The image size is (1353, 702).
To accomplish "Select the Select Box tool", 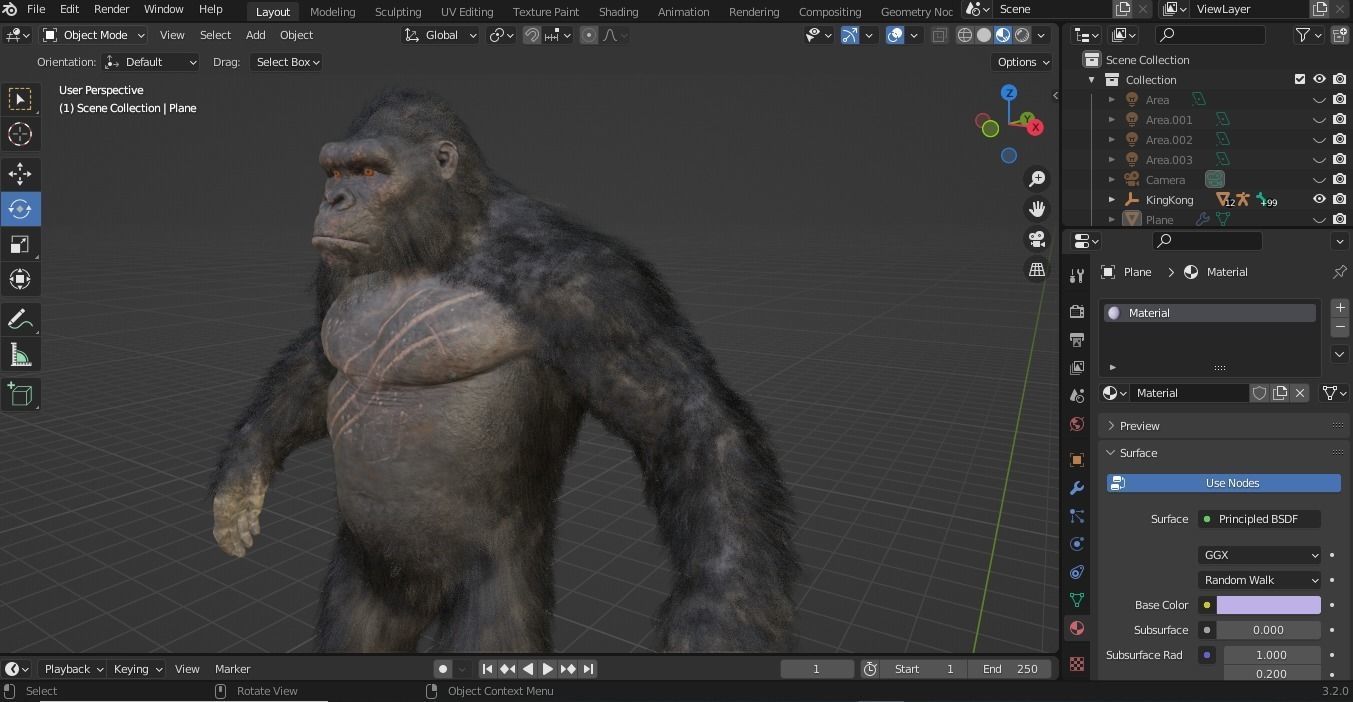I will pos(20,99).
